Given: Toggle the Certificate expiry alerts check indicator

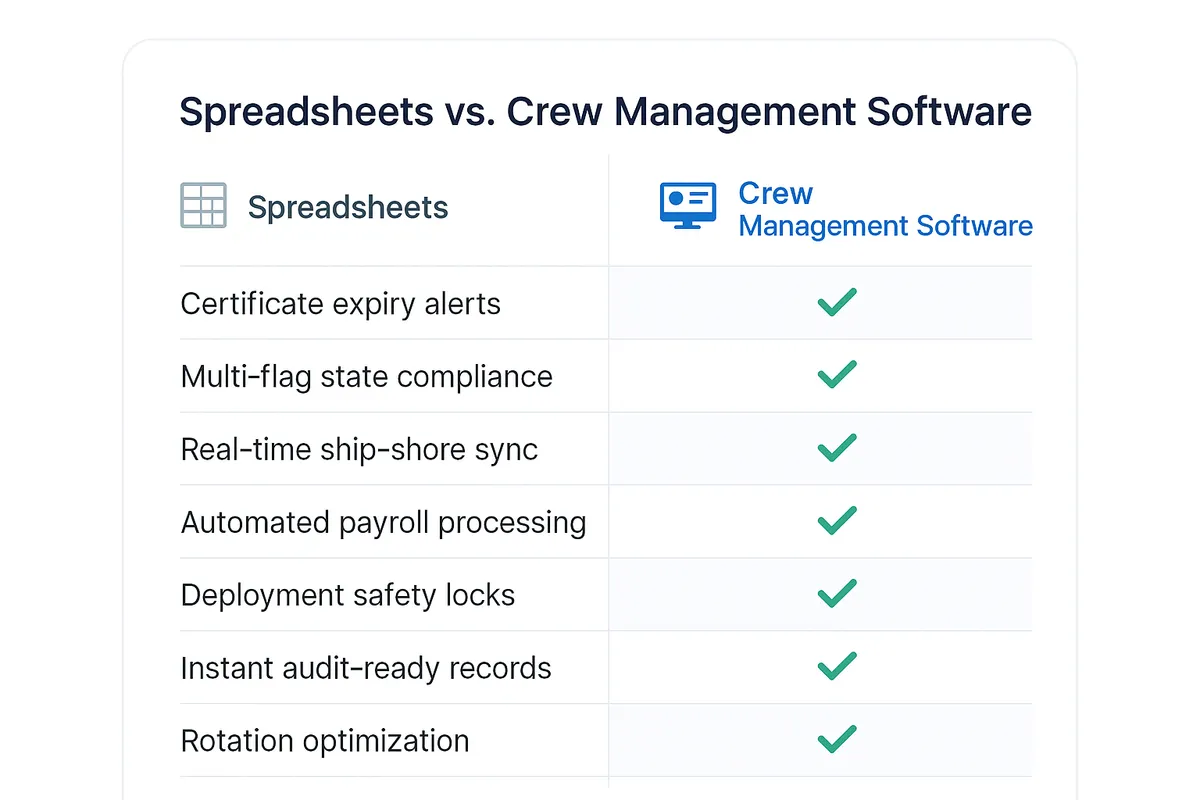Looking at the screenshot, I should point(836,302).
